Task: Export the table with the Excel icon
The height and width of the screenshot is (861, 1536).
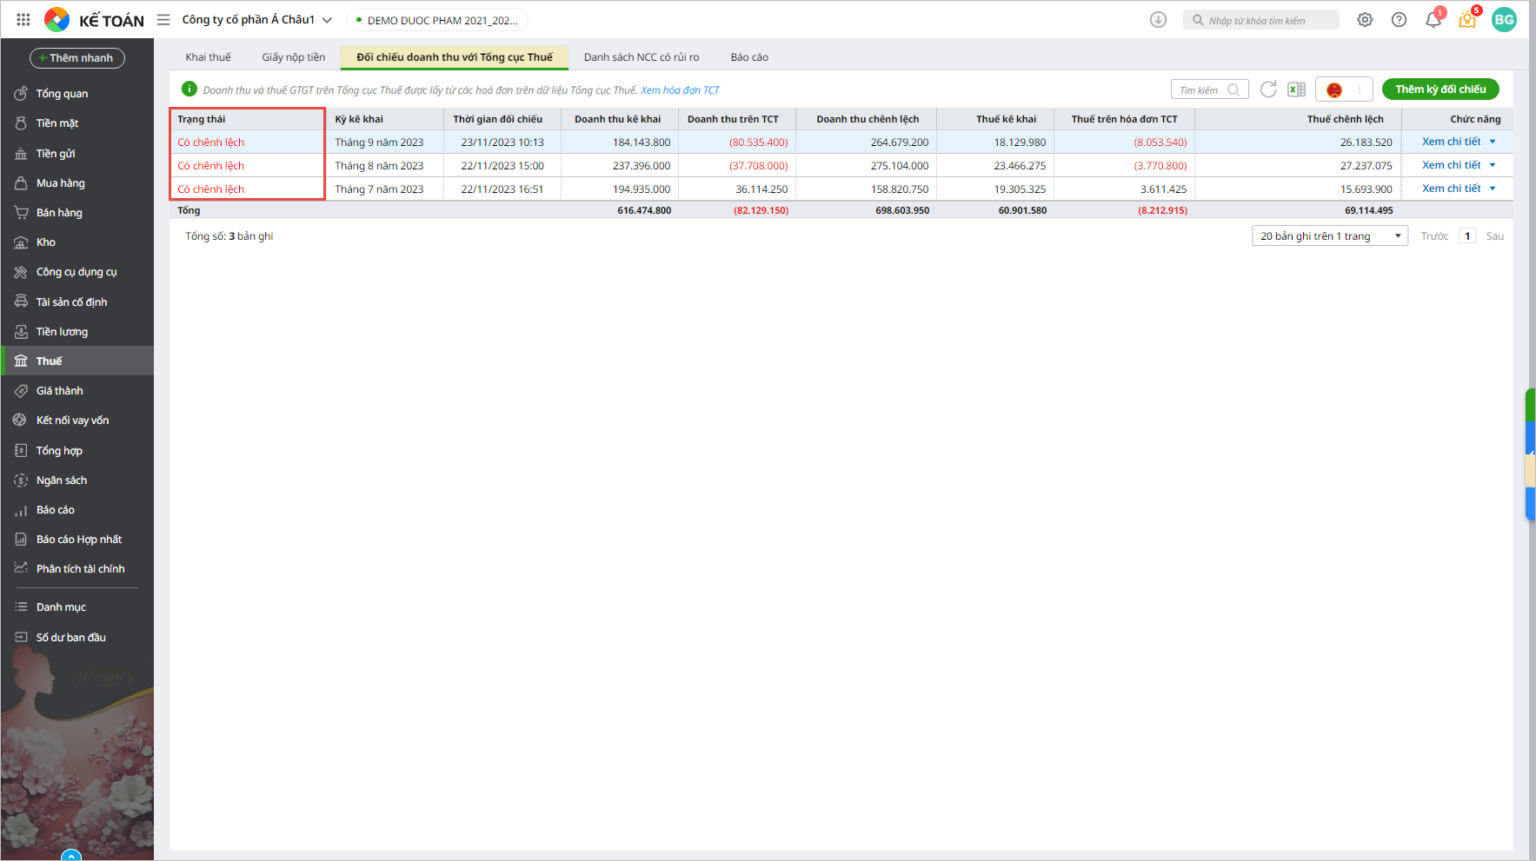Action: (x=1296, y=89)
